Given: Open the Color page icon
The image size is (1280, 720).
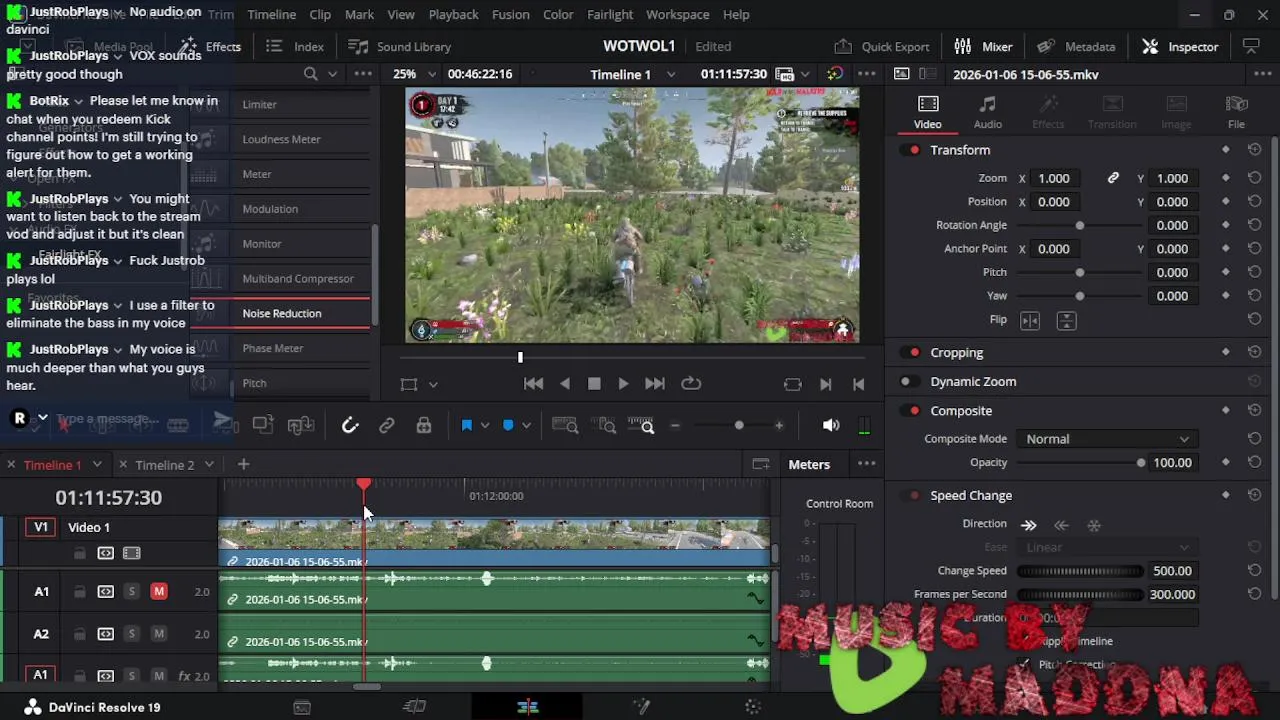Looking at the screenshot, I should pyautogui.click(x=753, y=707).
